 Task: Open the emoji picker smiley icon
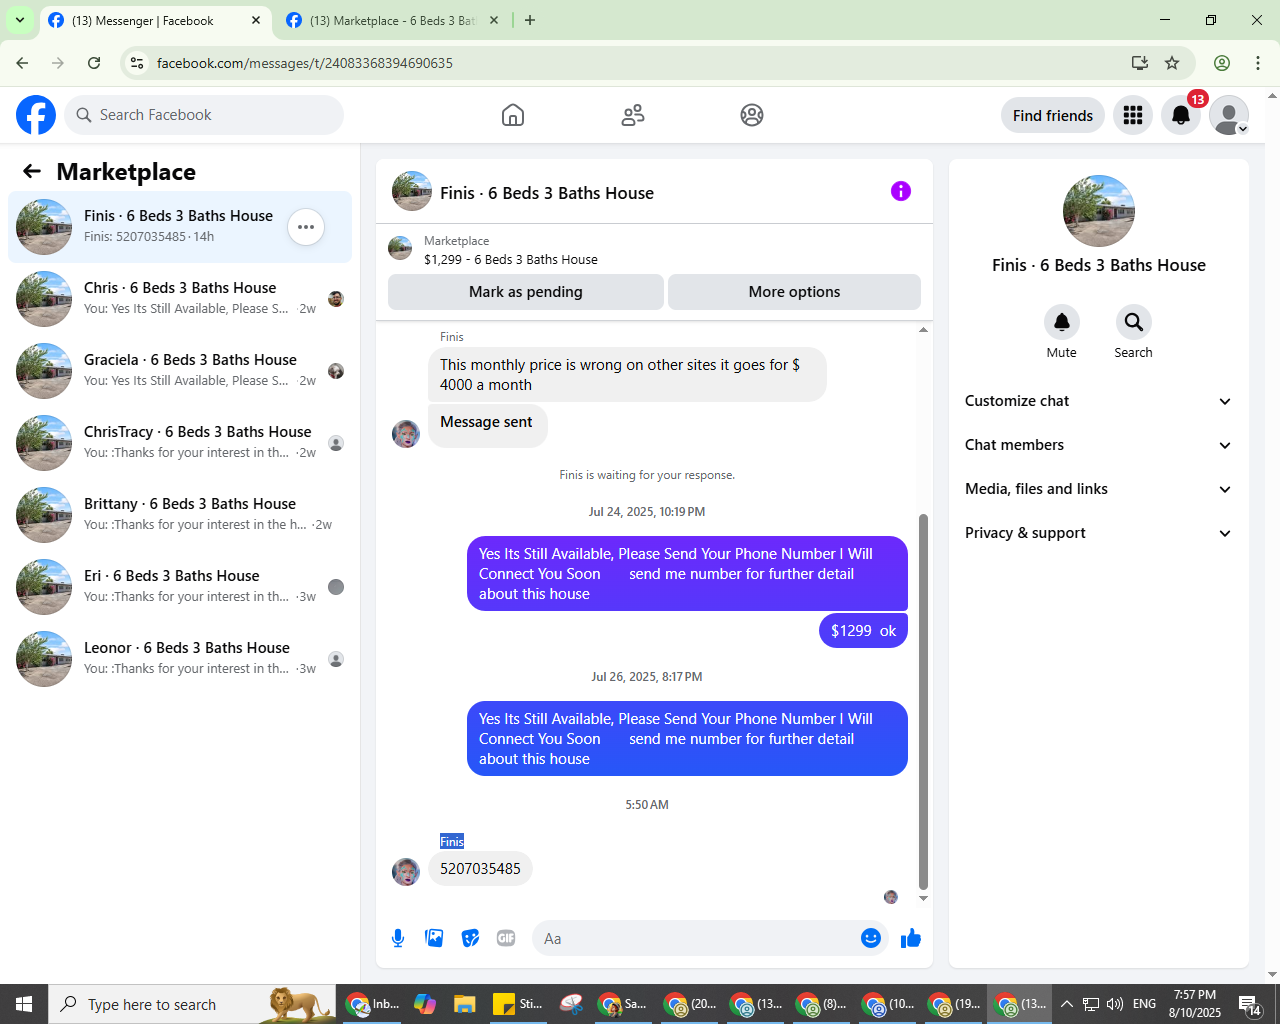click(871, 938)
